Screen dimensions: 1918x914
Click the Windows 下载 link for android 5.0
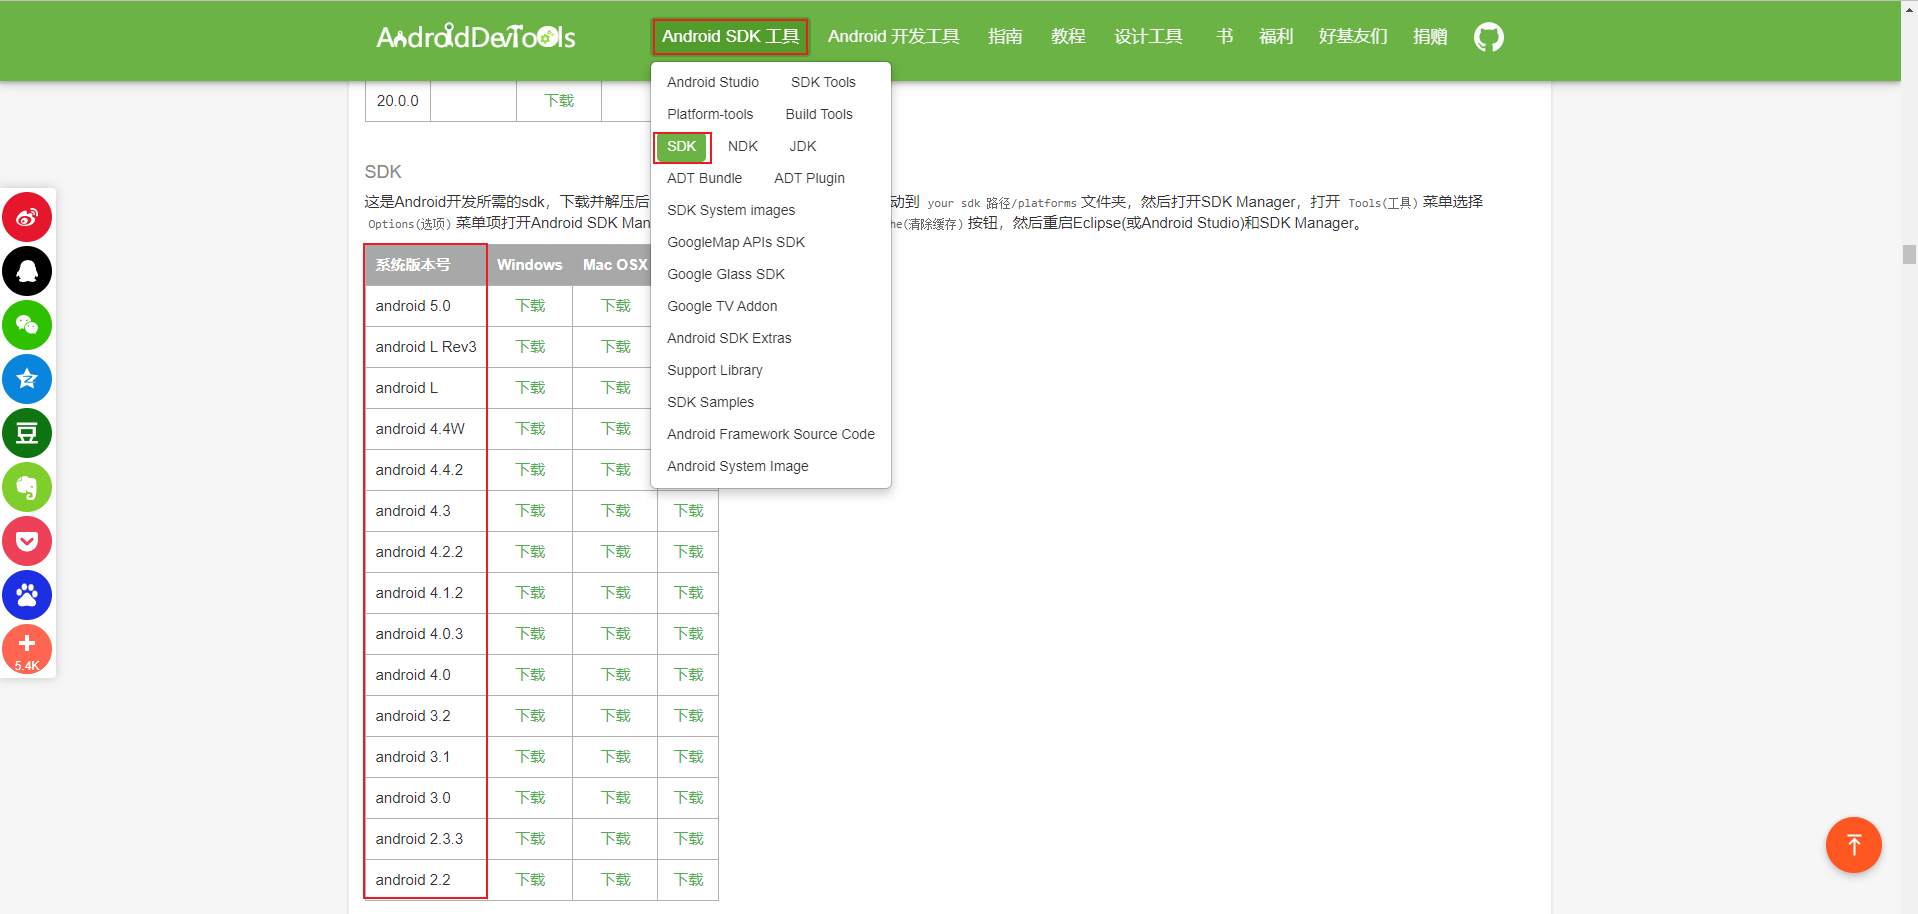pos(530,306)
